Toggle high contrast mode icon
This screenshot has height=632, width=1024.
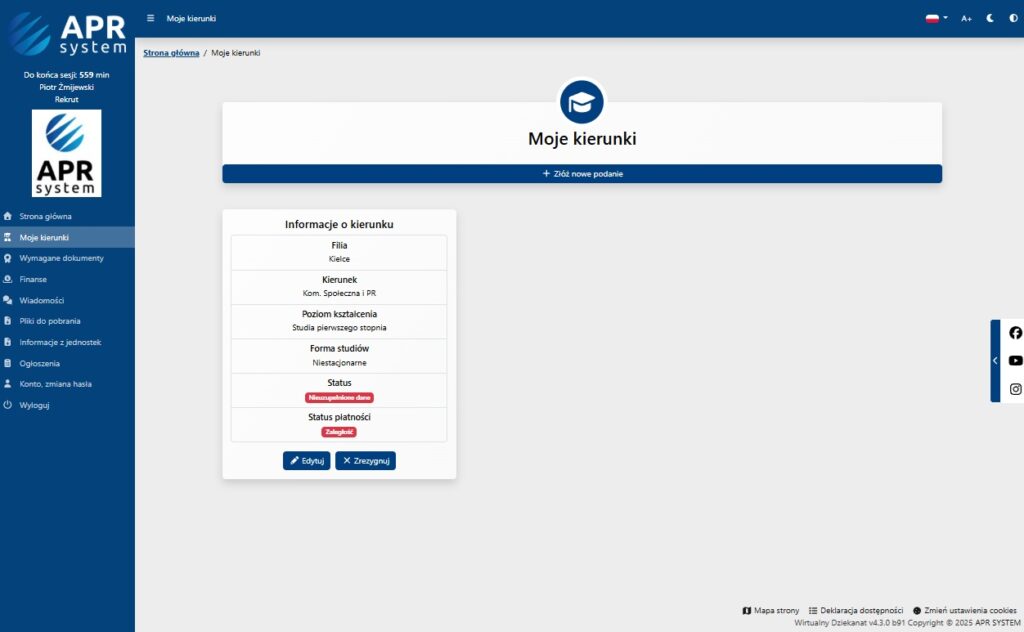(x=1013, y=18)
